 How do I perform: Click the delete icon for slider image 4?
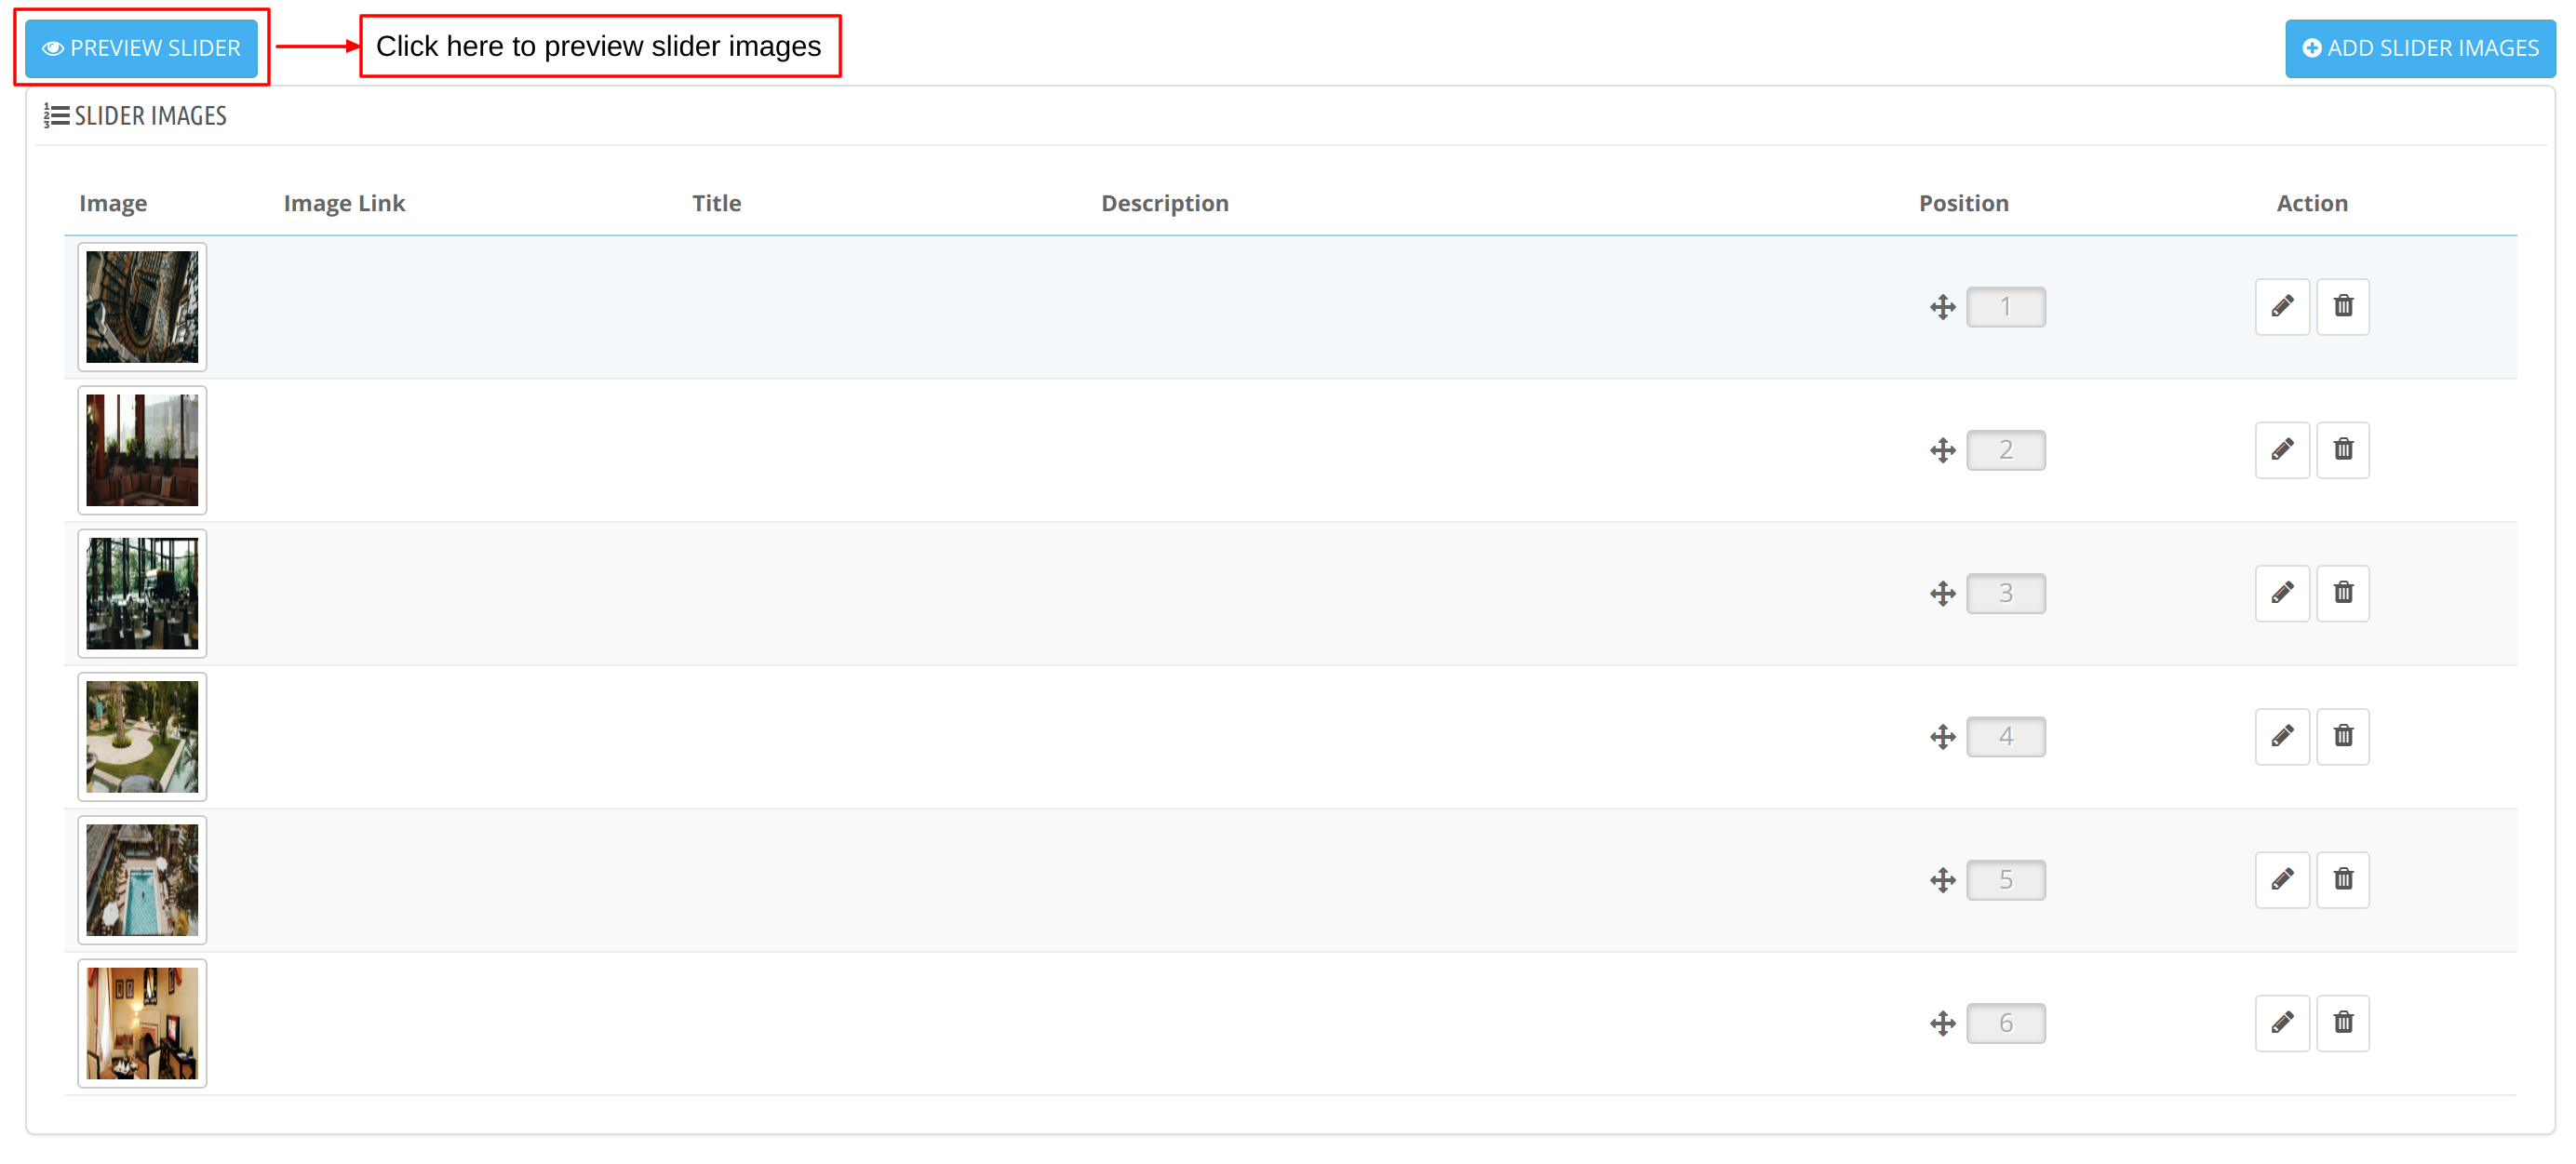(x=2341, y=735)
